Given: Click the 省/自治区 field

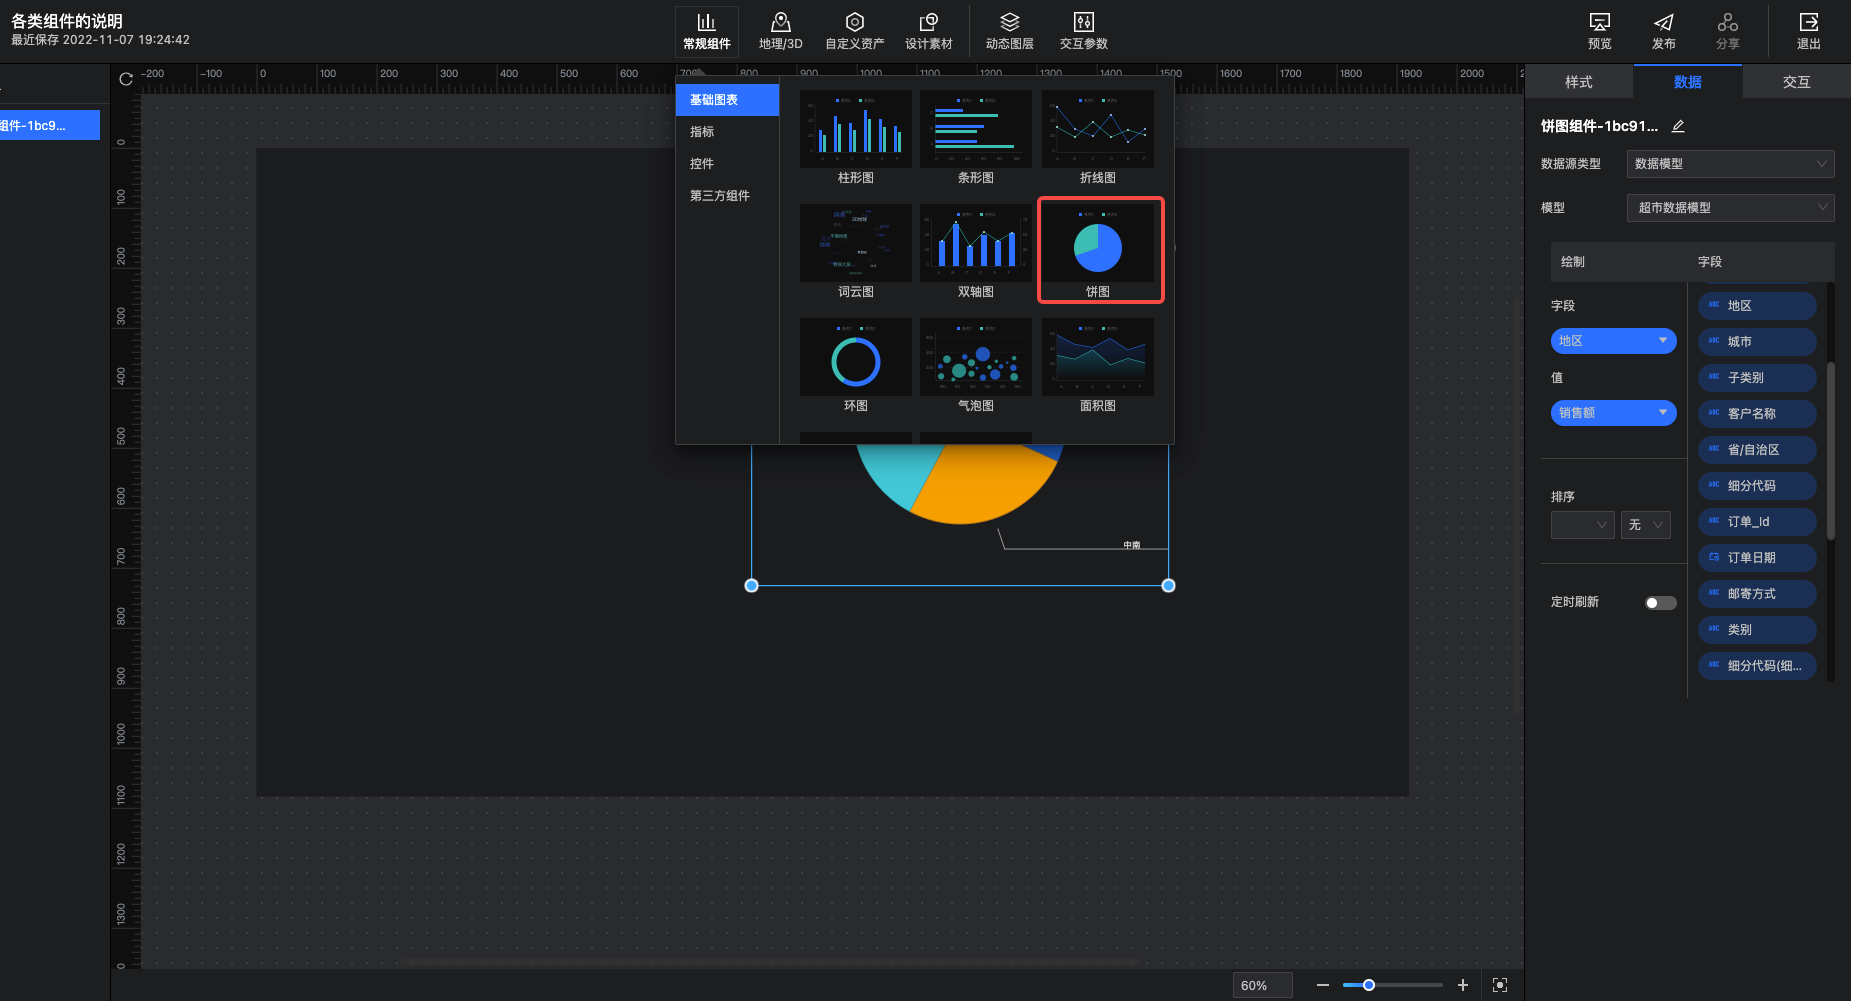Looking at the screenshot, I should pos(1757,450).
